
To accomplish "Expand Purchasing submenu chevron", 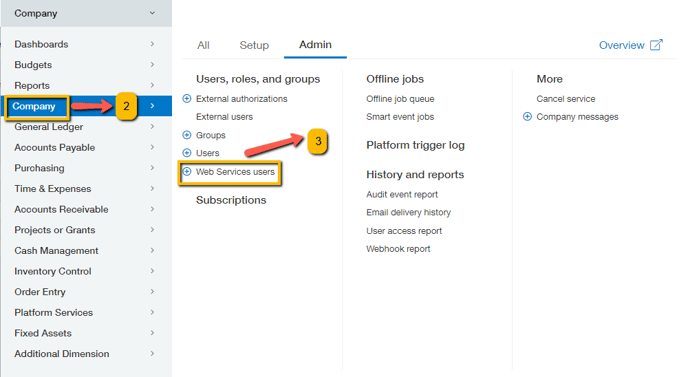I will coord(152,168).
